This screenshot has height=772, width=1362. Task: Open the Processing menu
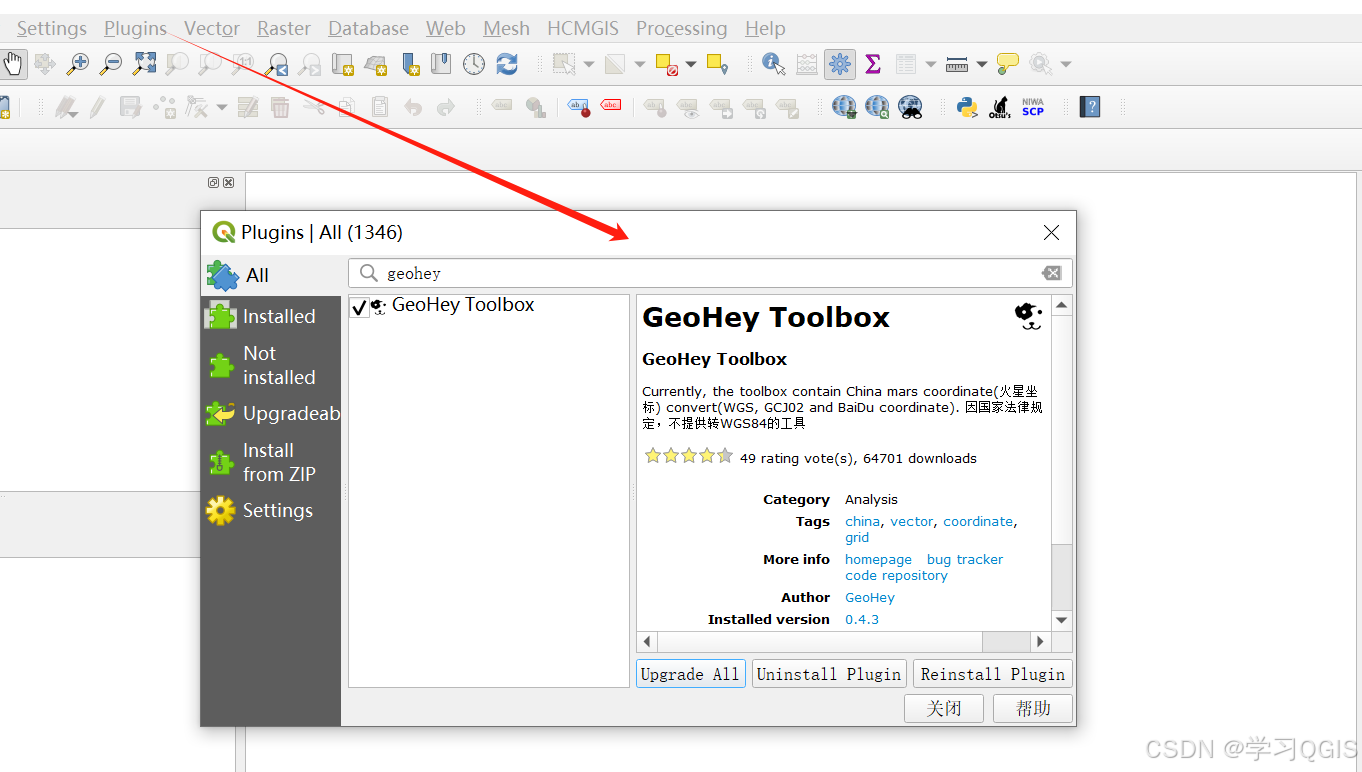(682, 29)
